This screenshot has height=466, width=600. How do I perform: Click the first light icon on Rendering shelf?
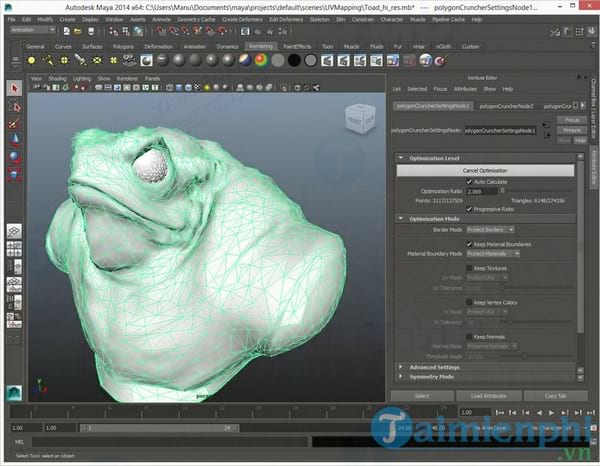30,61
